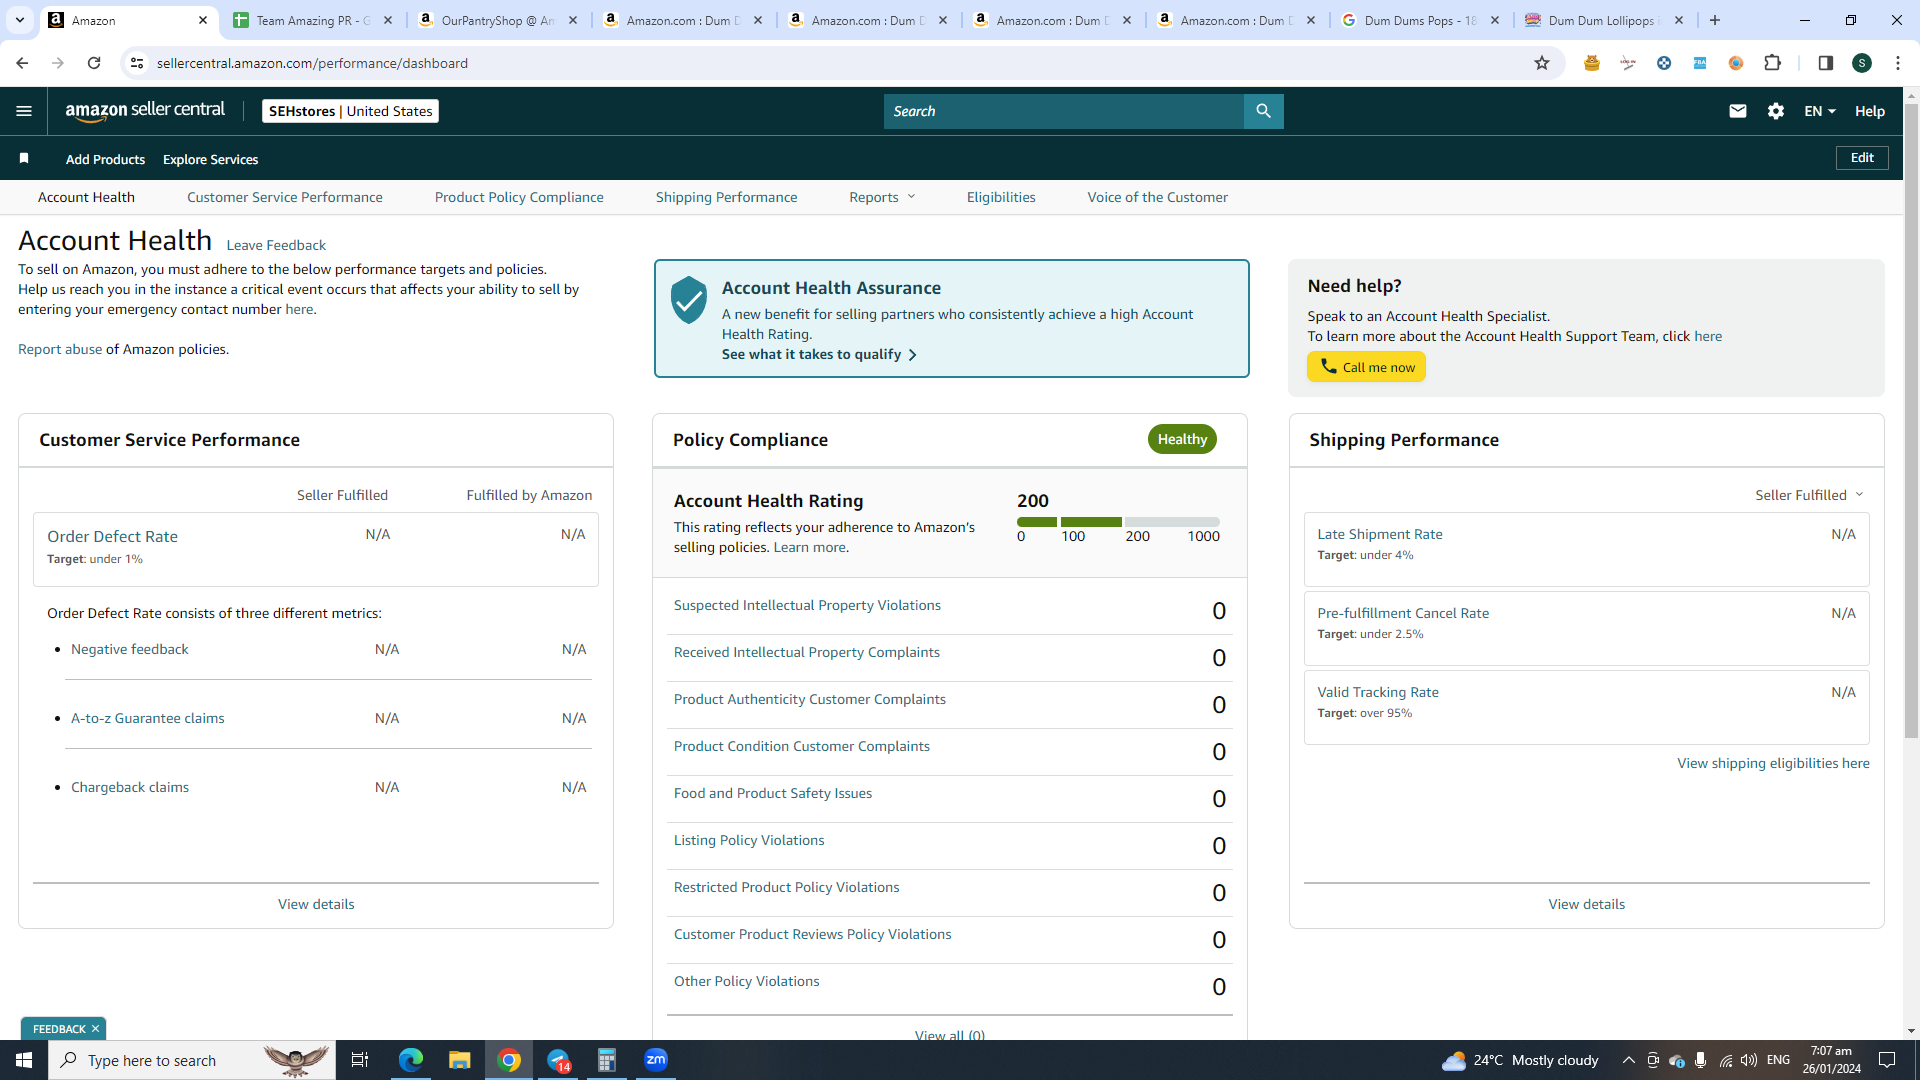Open the Eligibilities menu item
This screenshot has height=1080, width=1920.
click(x=1001, y=197)
